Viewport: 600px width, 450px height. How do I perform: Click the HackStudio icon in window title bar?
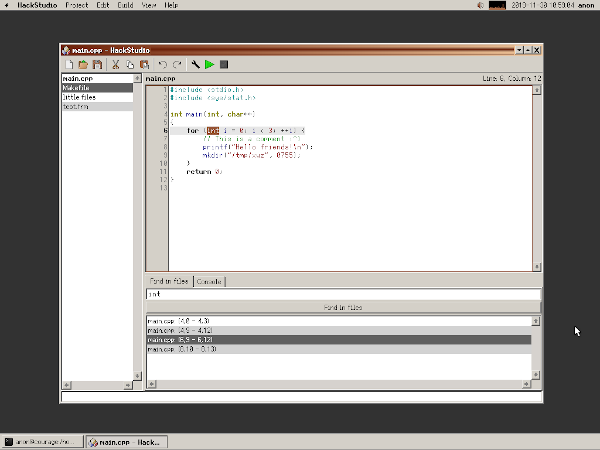pyautogui.click(x=66, y=50)
